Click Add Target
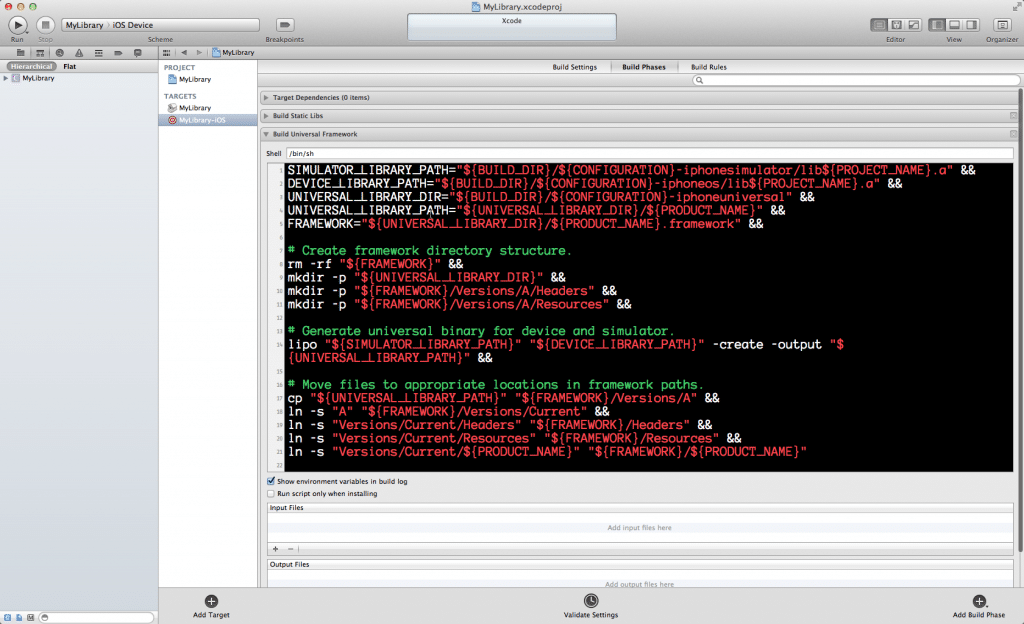 pos(211,606)
